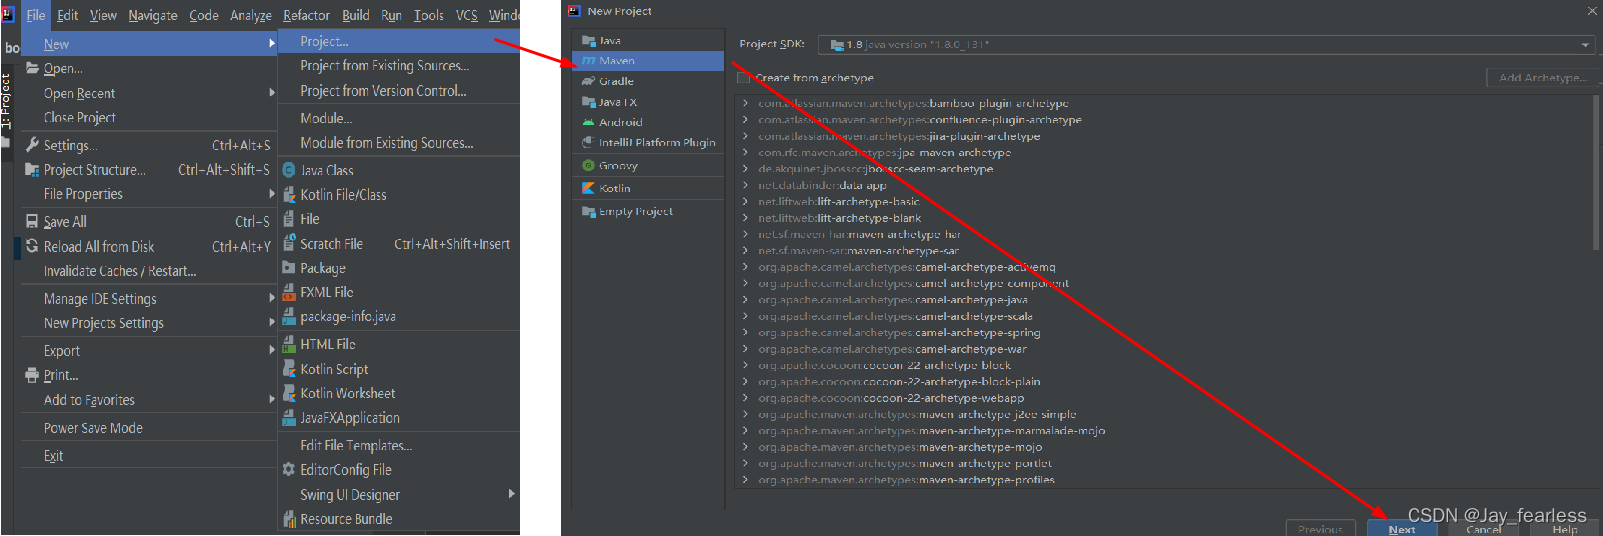Click the Kotlin Script icon
Image resolution: width=1603 pixels, height=536 pixels.
pos(289,369)
